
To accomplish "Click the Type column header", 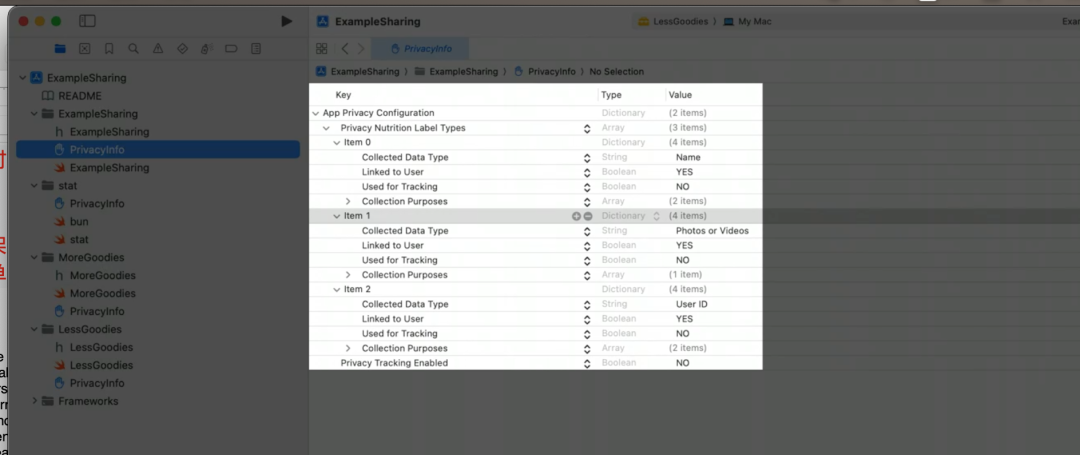I will [x=612, y=95].
